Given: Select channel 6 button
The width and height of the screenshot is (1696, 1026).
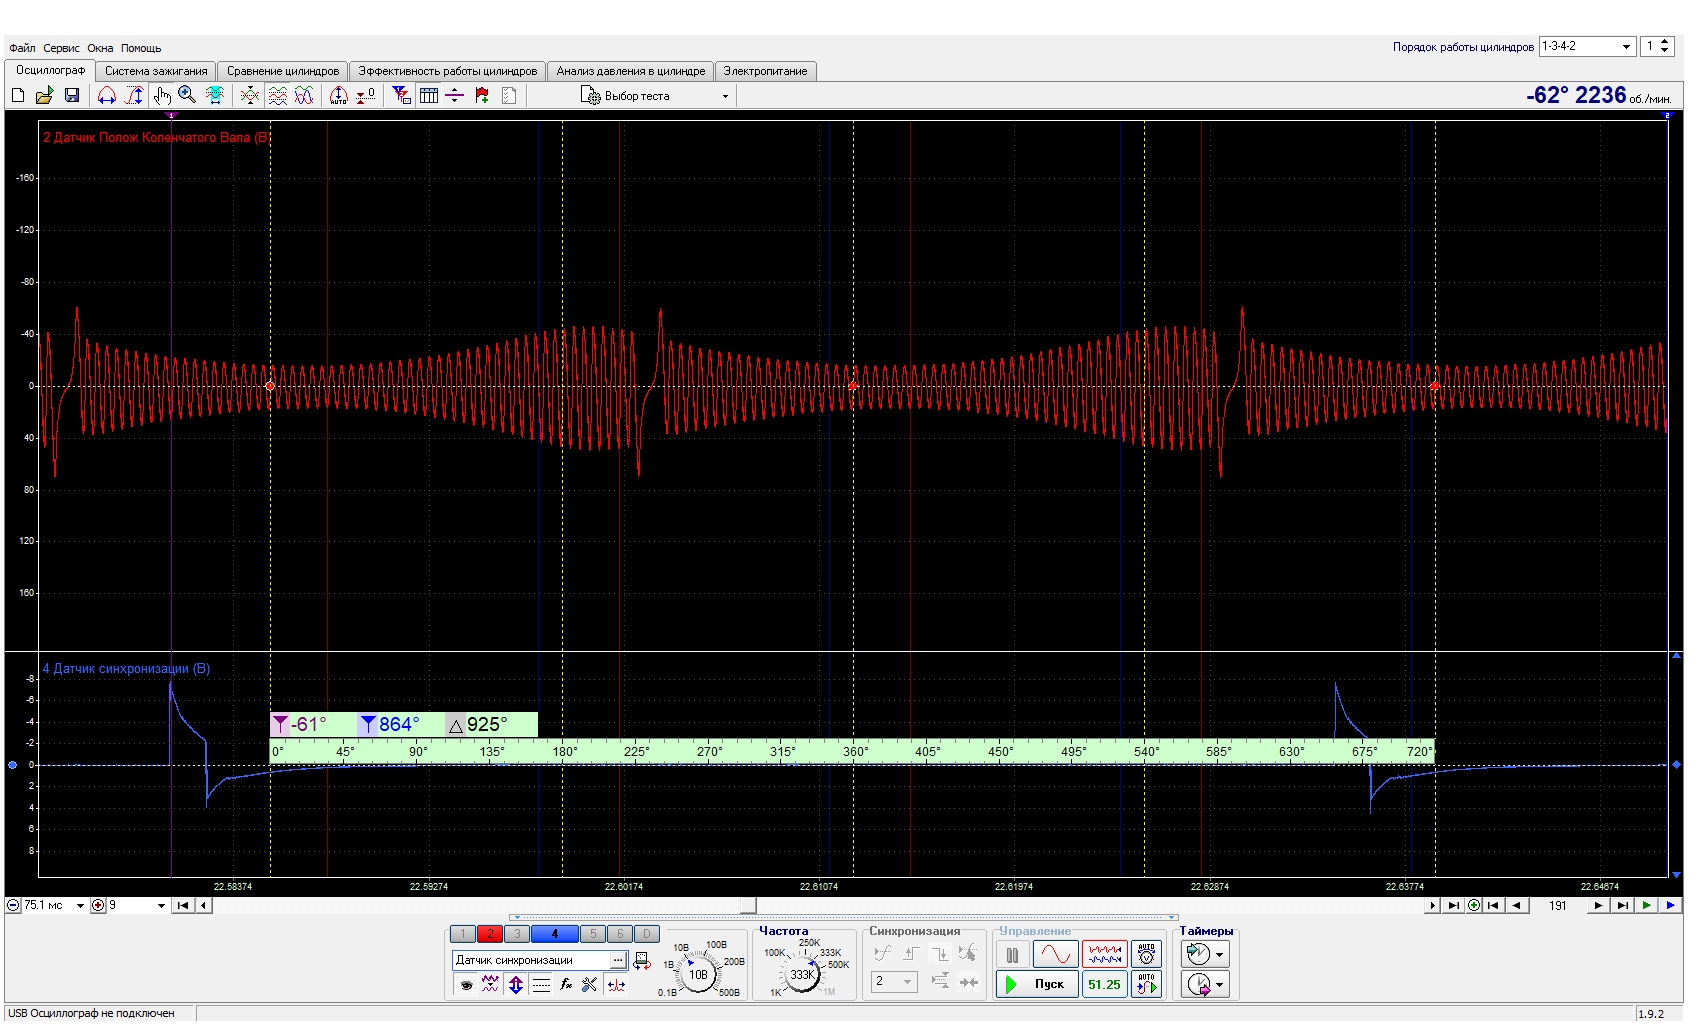Looking at the screenshot, I should (620, 934).
